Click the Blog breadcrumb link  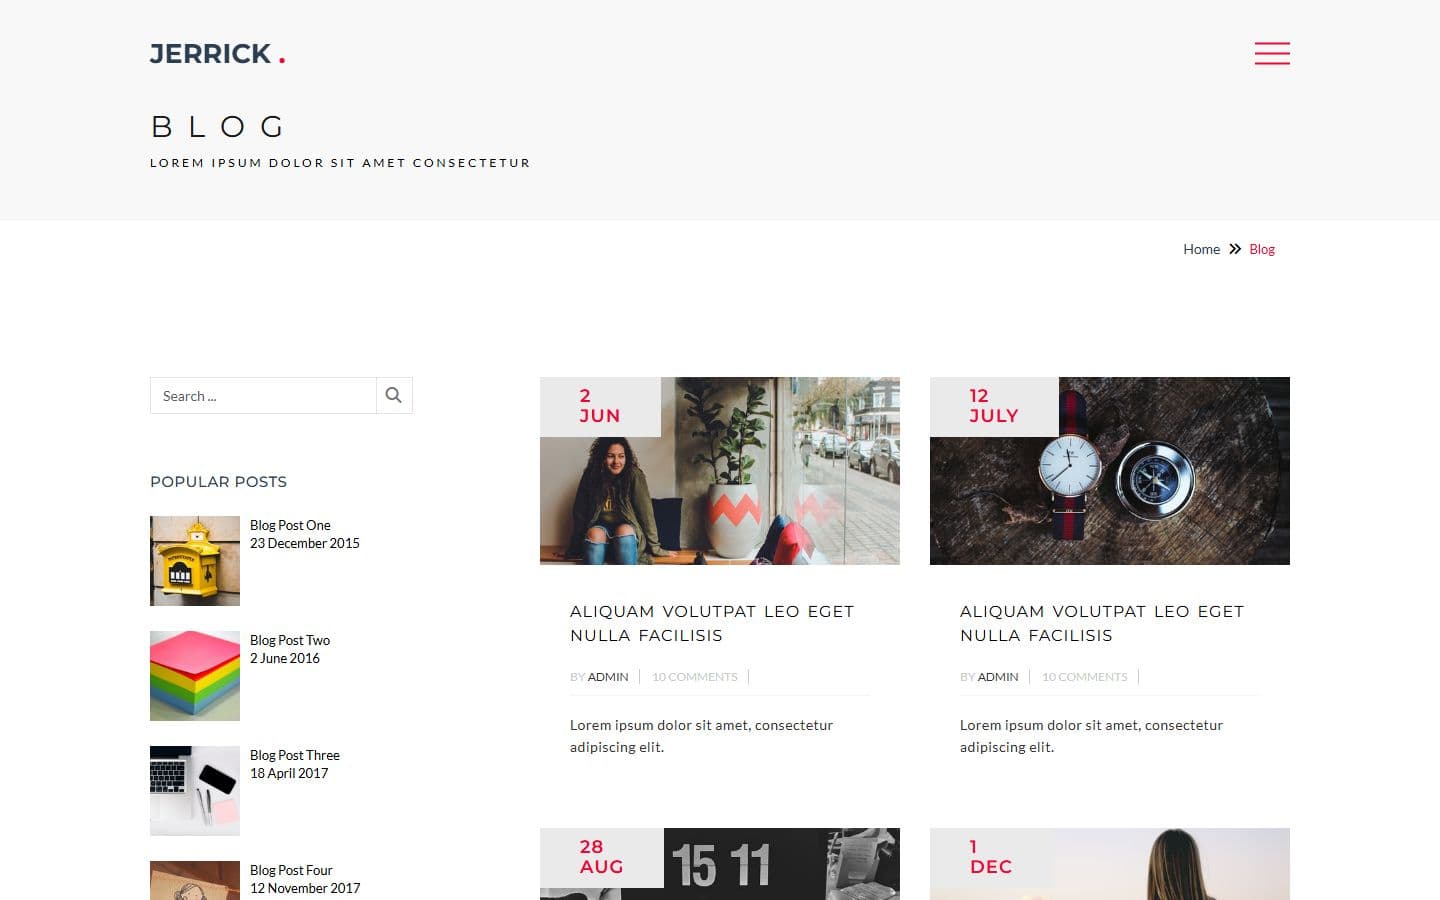(x=1262, y=249)
